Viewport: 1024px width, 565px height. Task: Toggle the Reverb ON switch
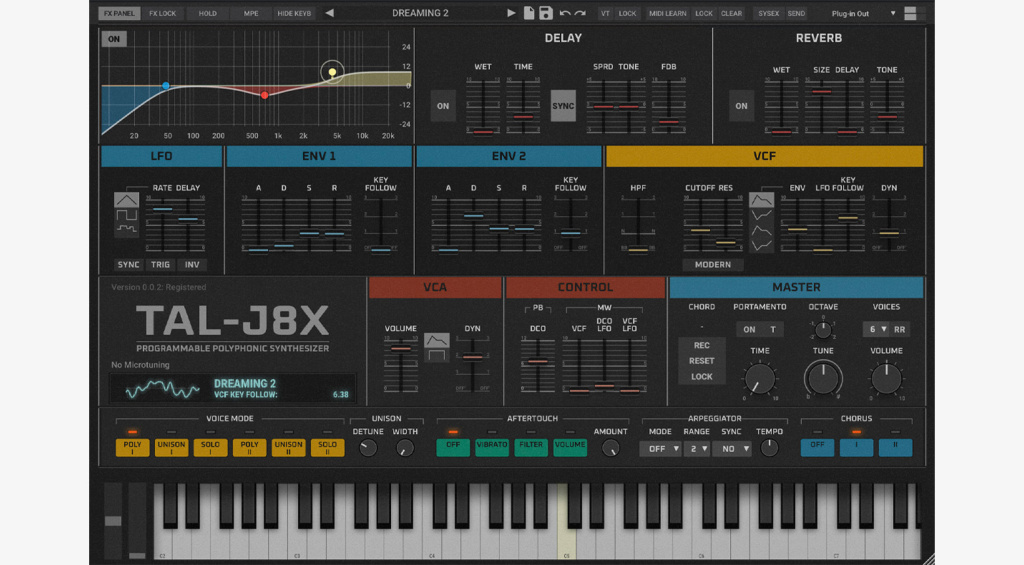(741, 106)
